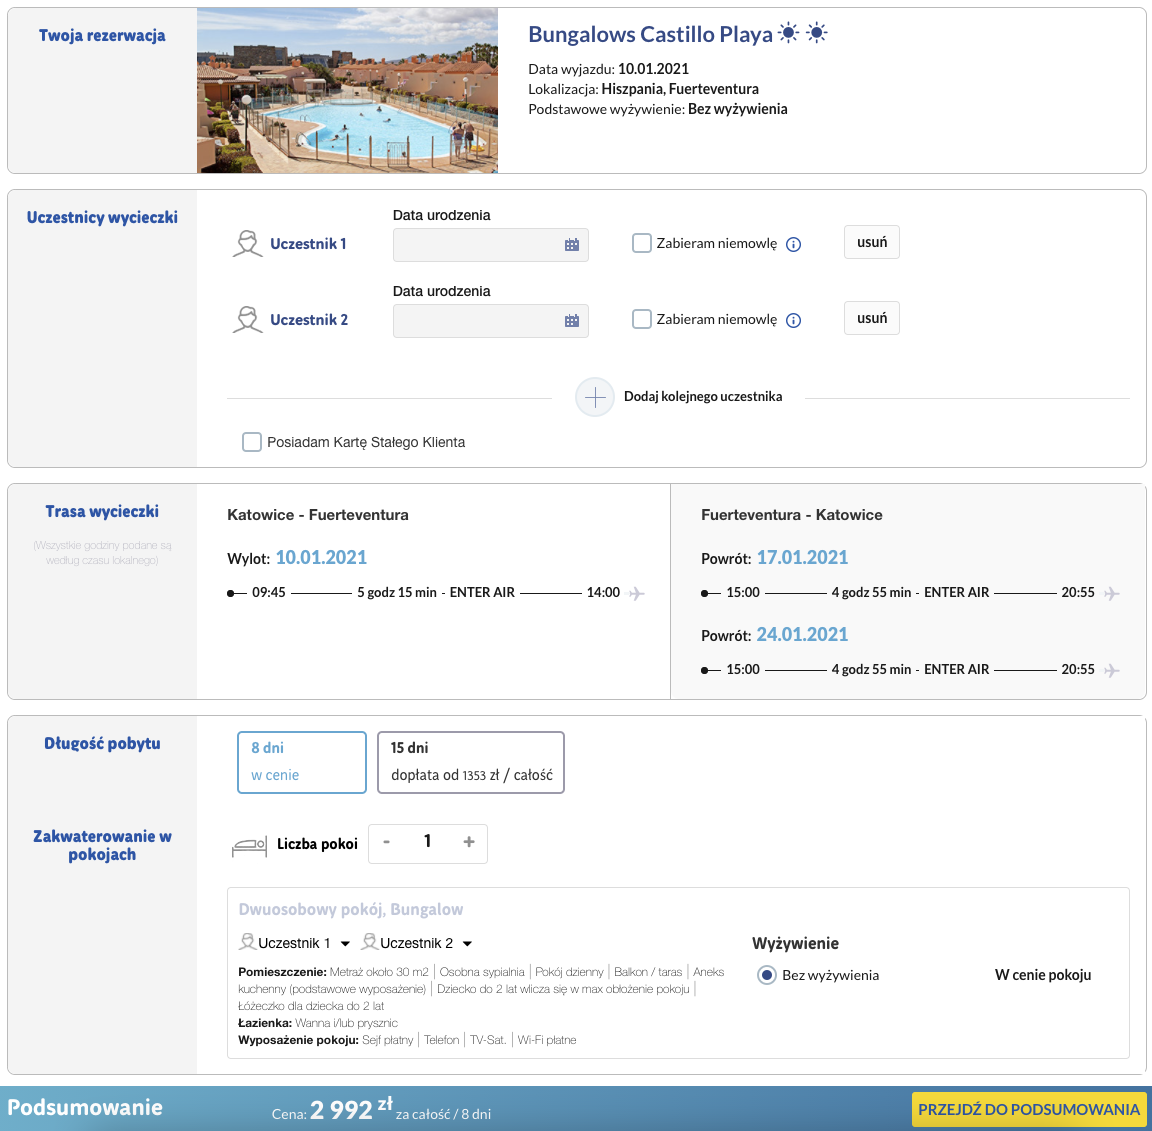Open the Bungalows Castillo Playa hotel title
Image resolution: width=1152 pixels, height=1131 pixels.
click(x=650, y=35)
